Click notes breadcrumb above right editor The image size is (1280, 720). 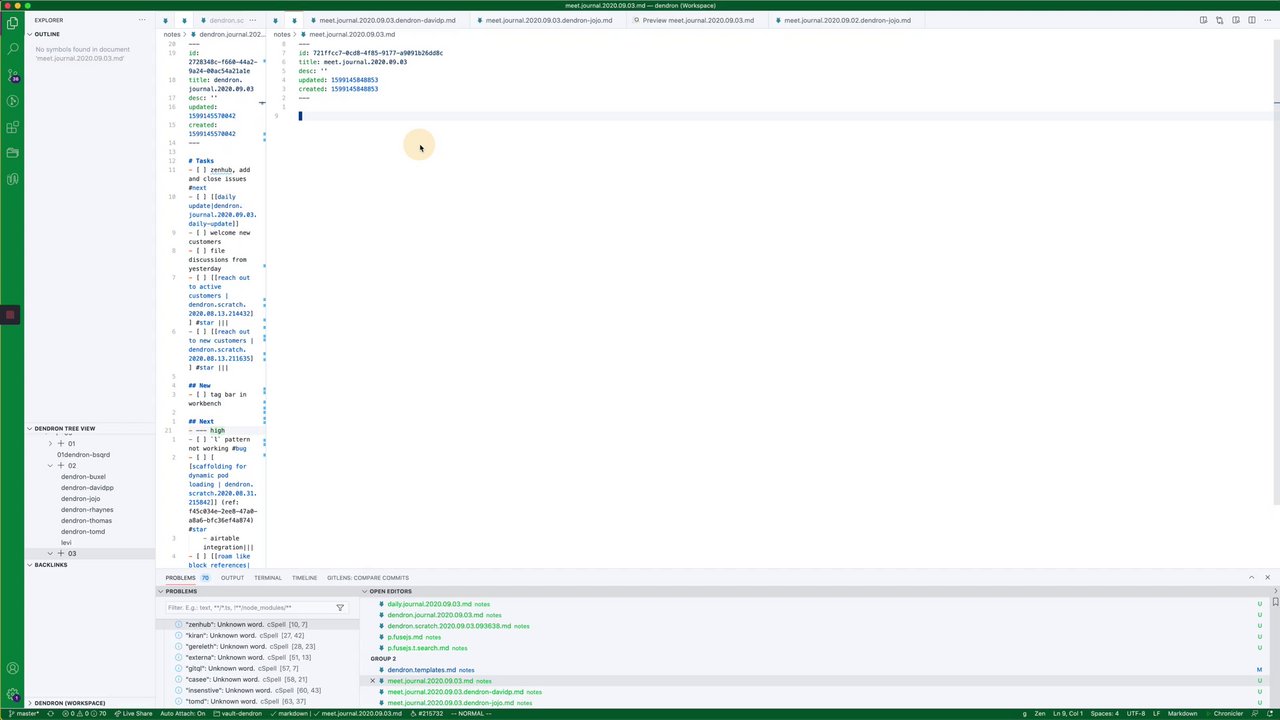pos(282,34)
